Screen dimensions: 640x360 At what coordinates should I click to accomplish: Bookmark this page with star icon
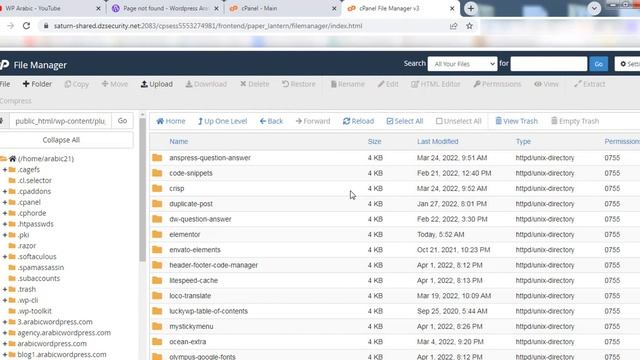click(x=469, y=26)
